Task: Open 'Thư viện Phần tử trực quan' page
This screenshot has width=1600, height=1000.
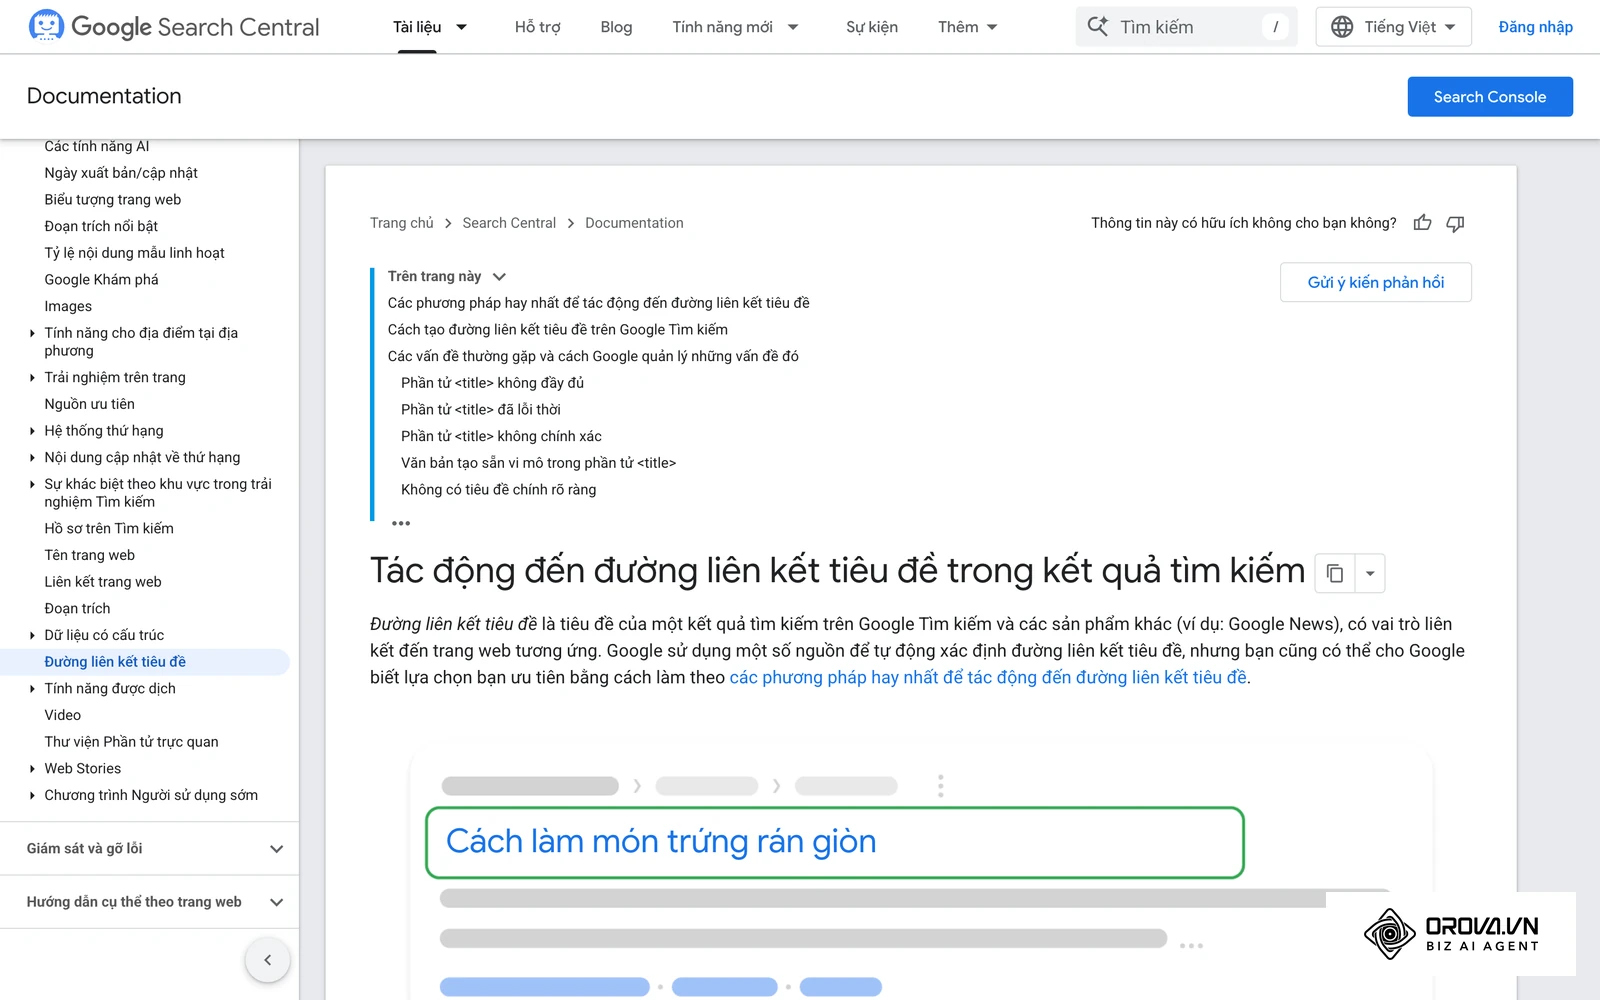Action: pos(131,742)
